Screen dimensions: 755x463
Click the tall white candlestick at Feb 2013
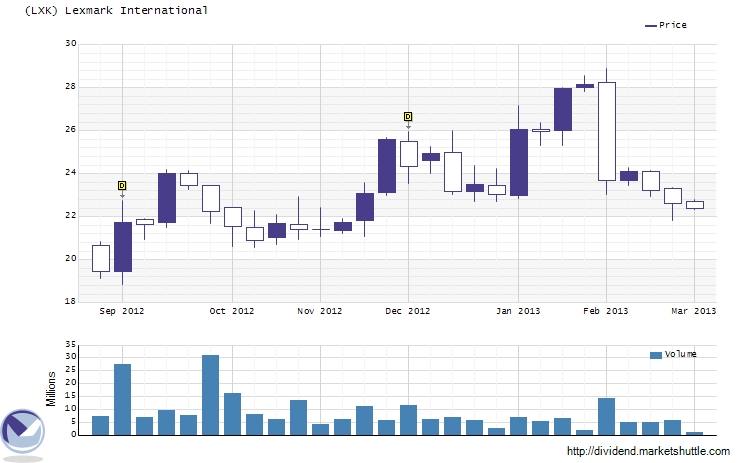[x=607, y=131]
